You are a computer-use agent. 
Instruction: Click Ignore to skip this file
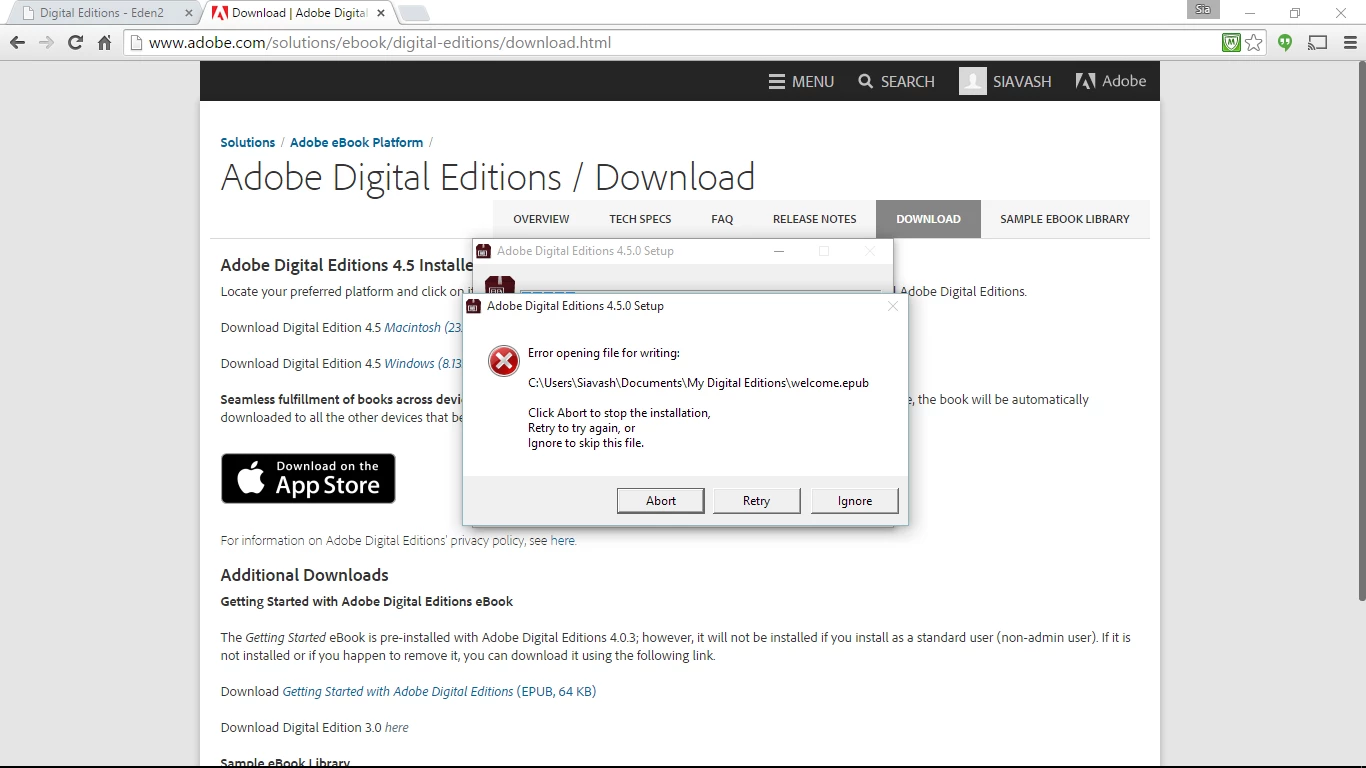[855, 501]
